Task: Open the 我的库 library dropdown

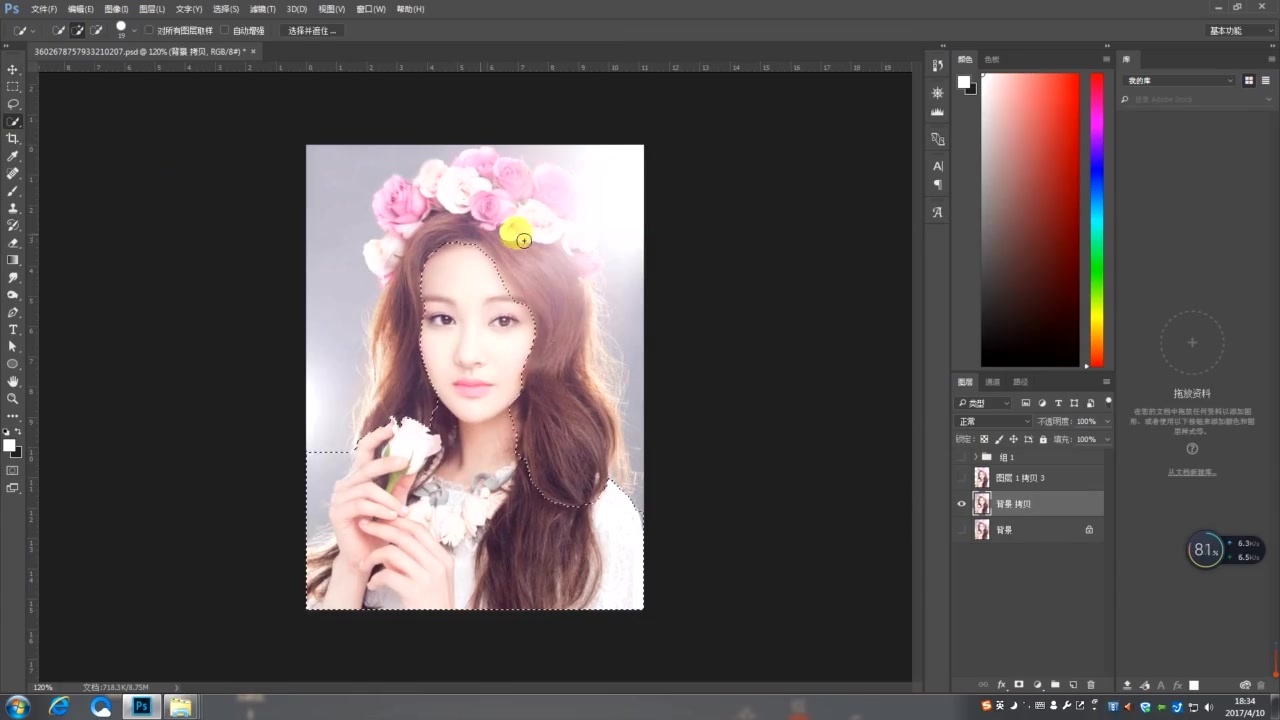Action: pyautogui.click(x=1179, y=80)
